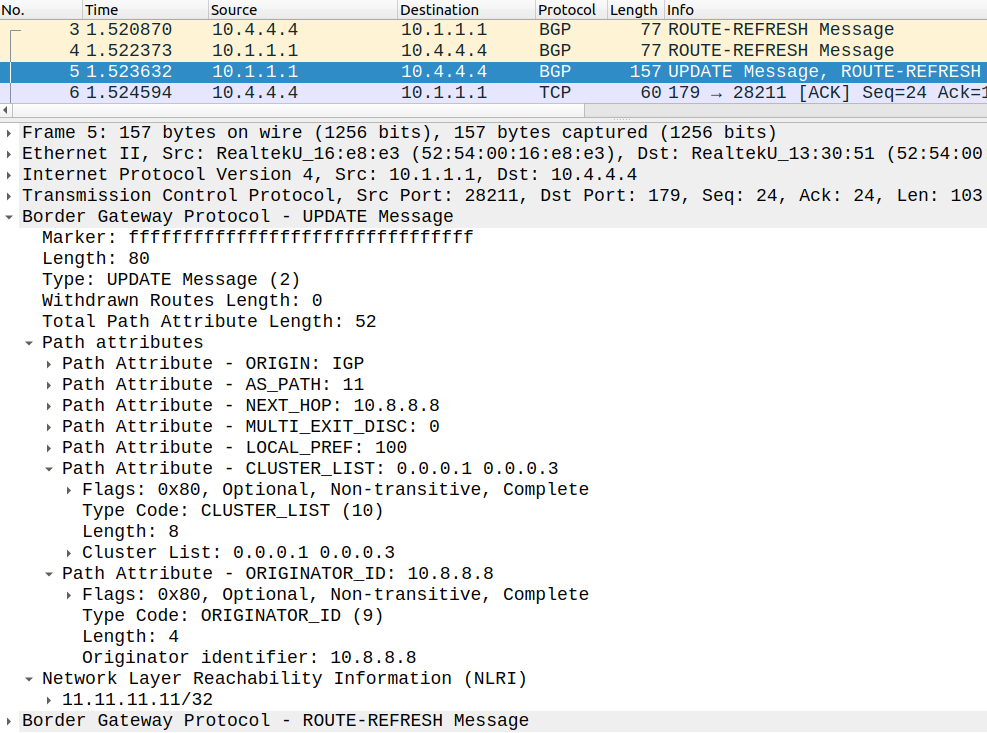This screenshot has height=733, width=987.
Task: Expand the ORIGINATOR_ID Flags 0x80 row
Action: [69, 594]
